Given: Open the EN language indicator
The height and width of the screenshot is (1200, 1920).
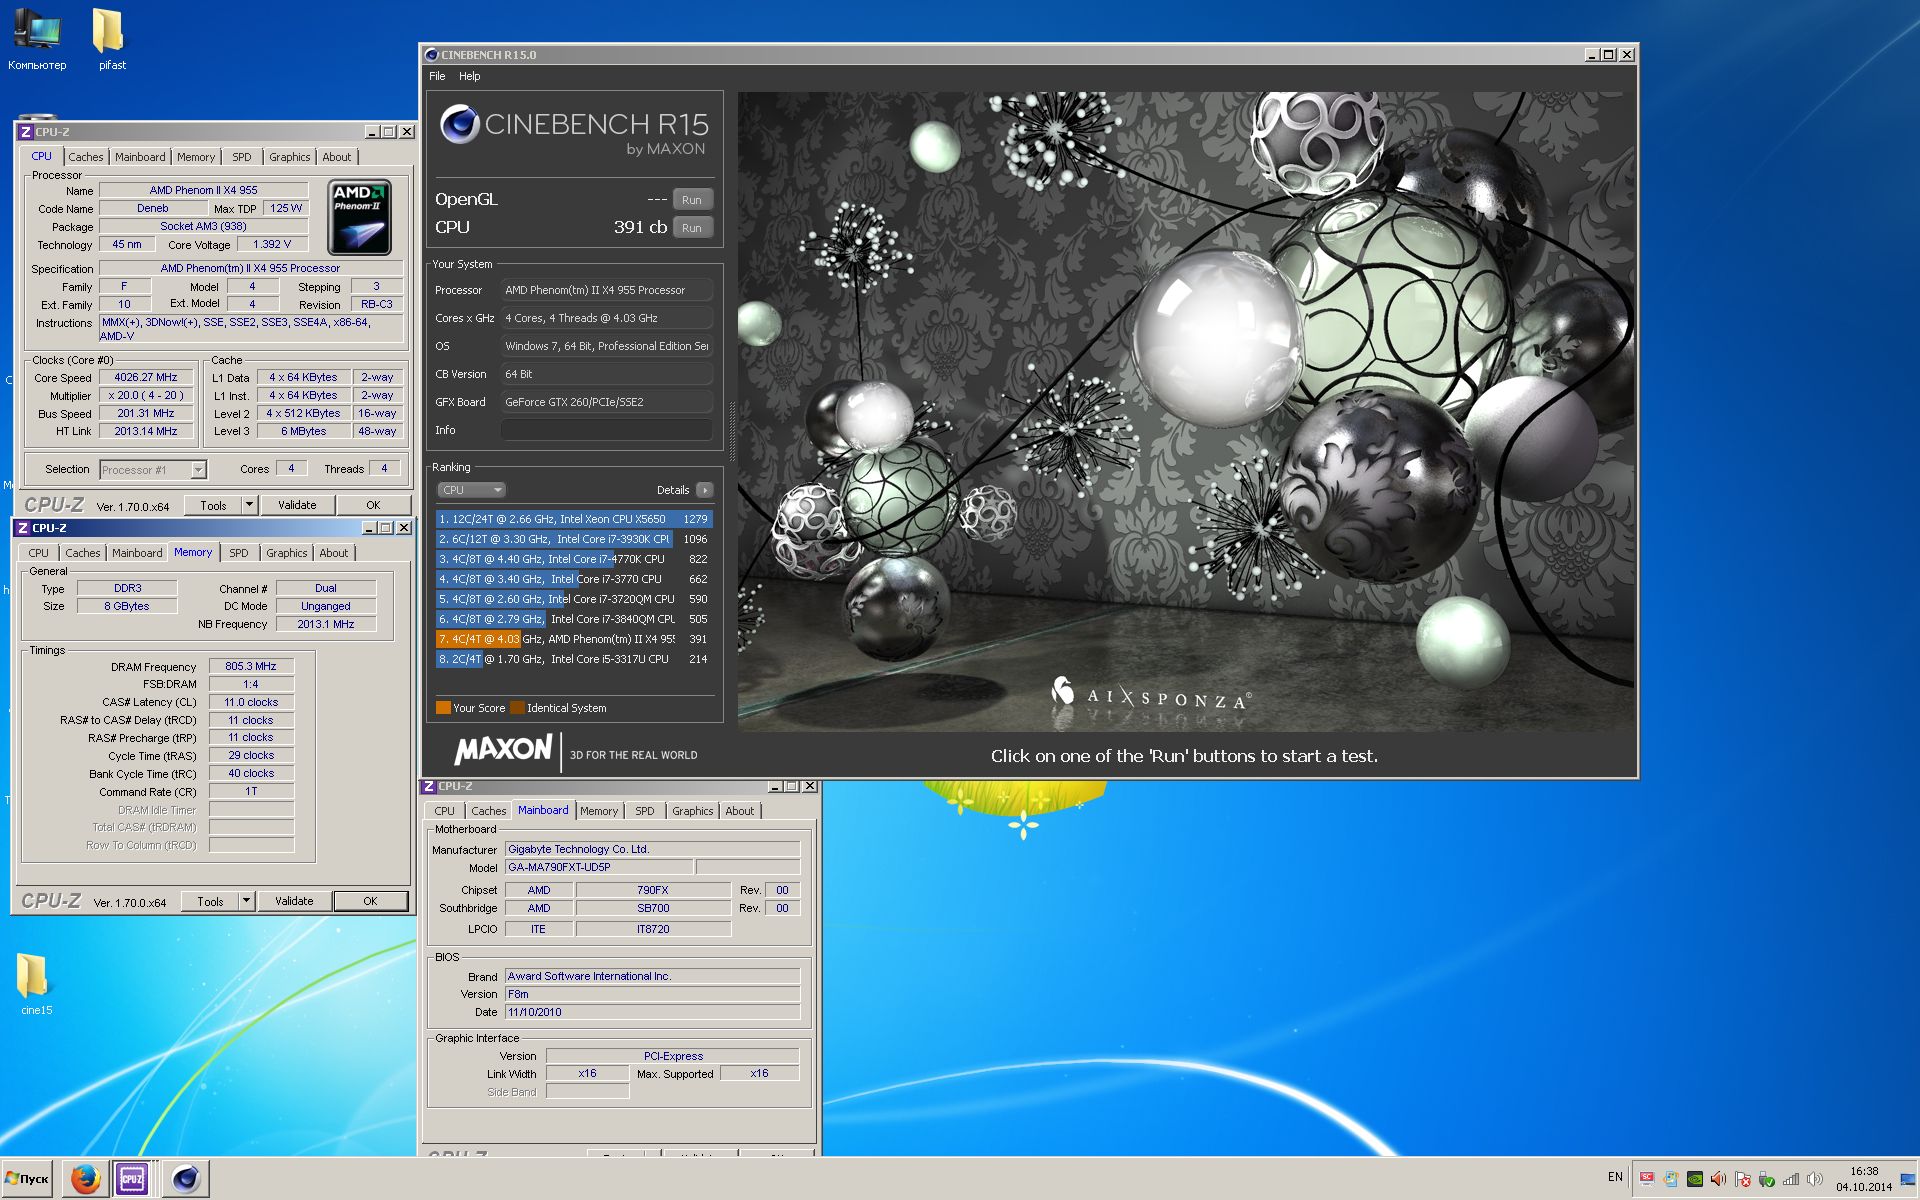Looking at the screenshot, I should tap(1615, 1177).
